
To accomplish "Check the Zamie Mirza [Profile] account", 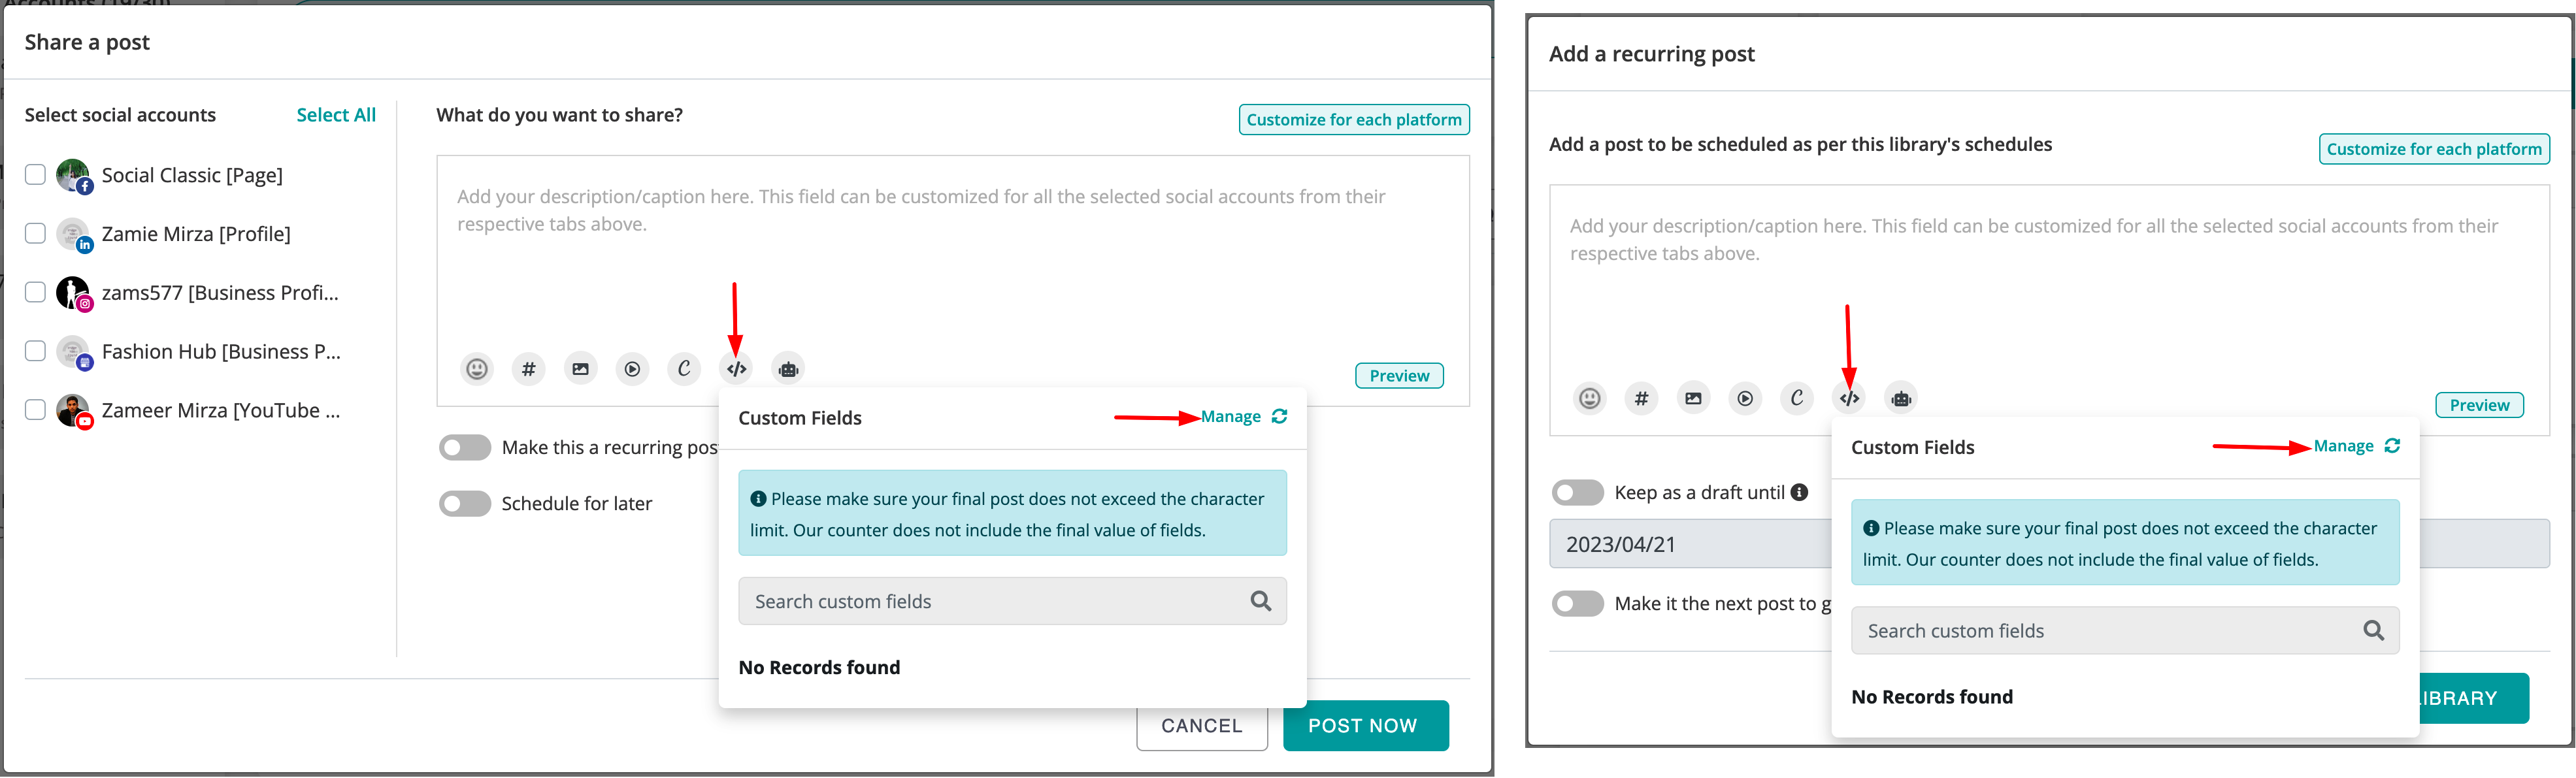I will coord(35,234).
